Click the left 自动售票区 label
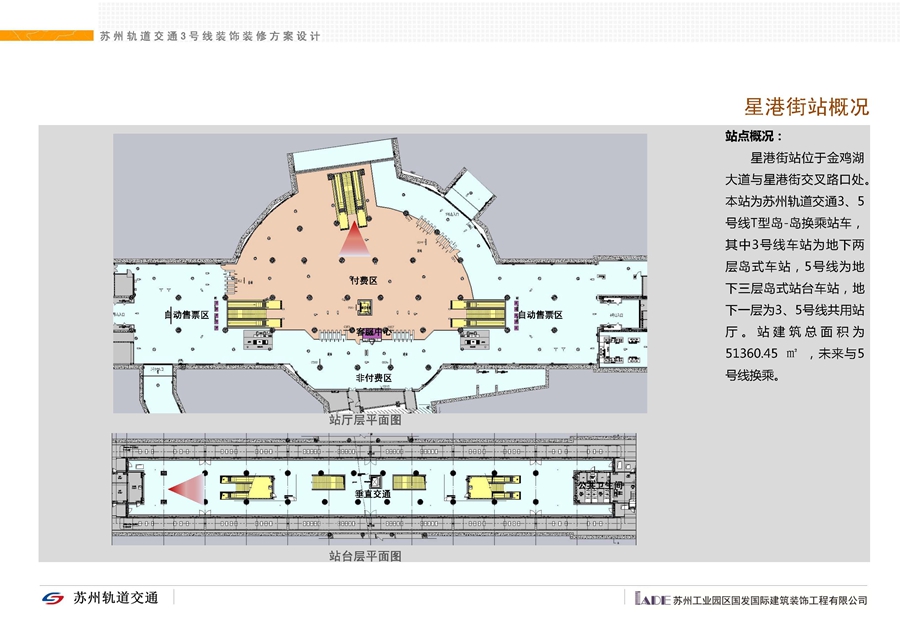900x636 pixels. click(x=187, y=315)
